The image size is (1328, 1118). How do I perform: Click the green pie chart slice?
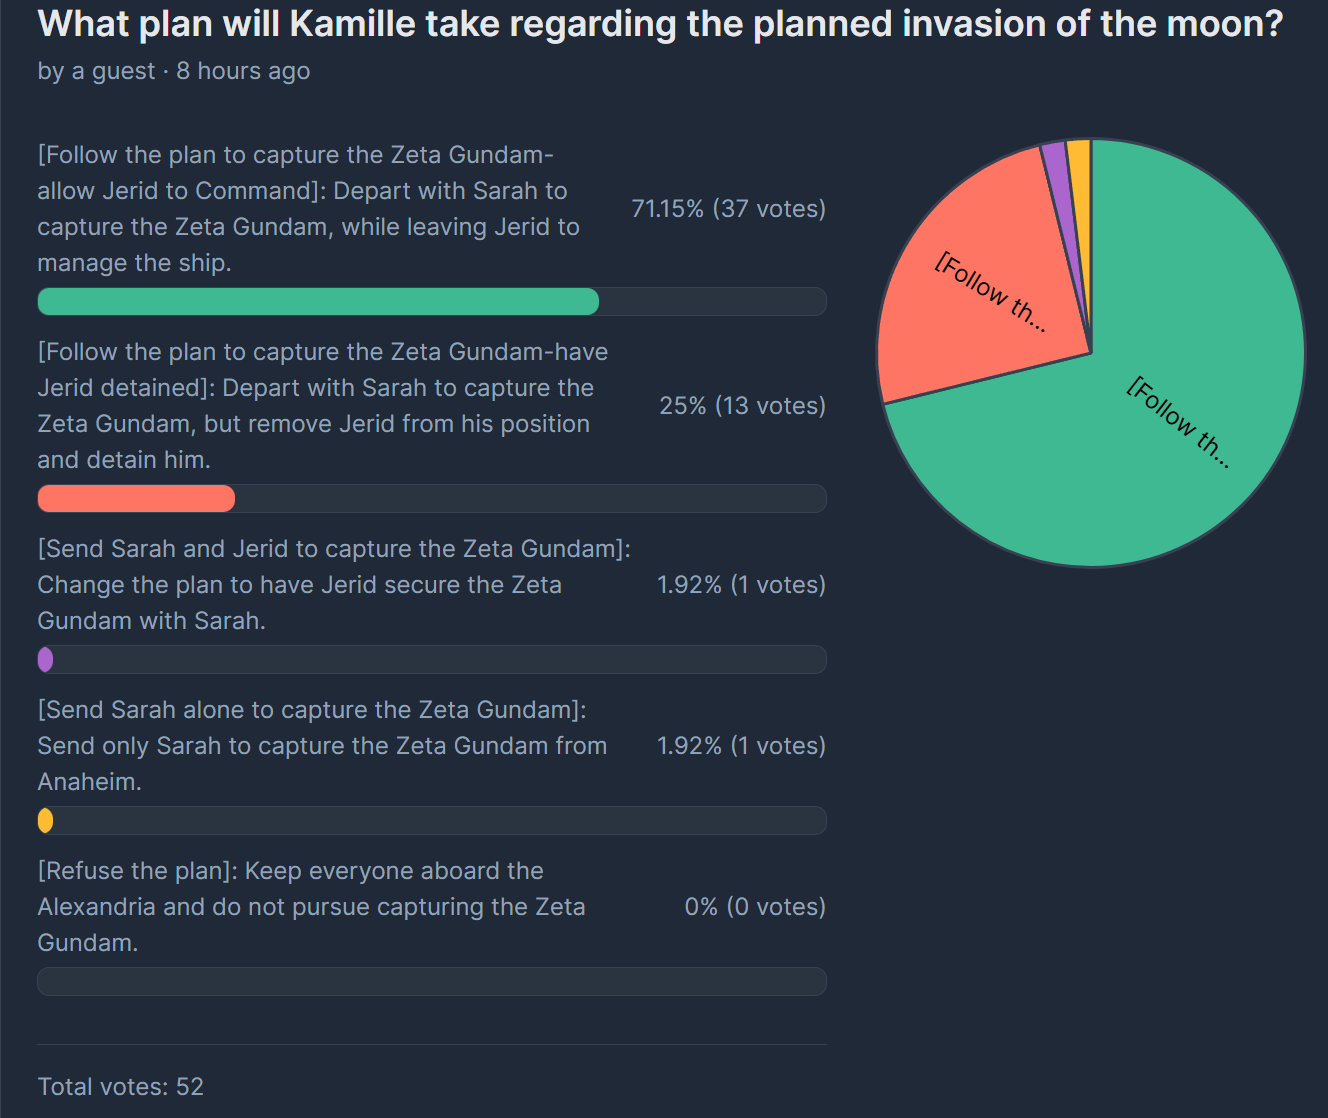click(1150, 440)
